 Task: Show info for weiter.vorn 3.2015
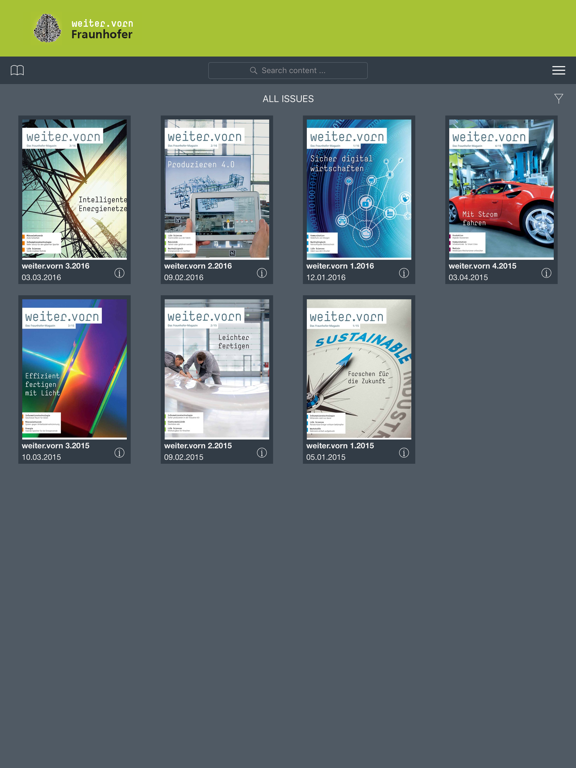pos(120,453)
